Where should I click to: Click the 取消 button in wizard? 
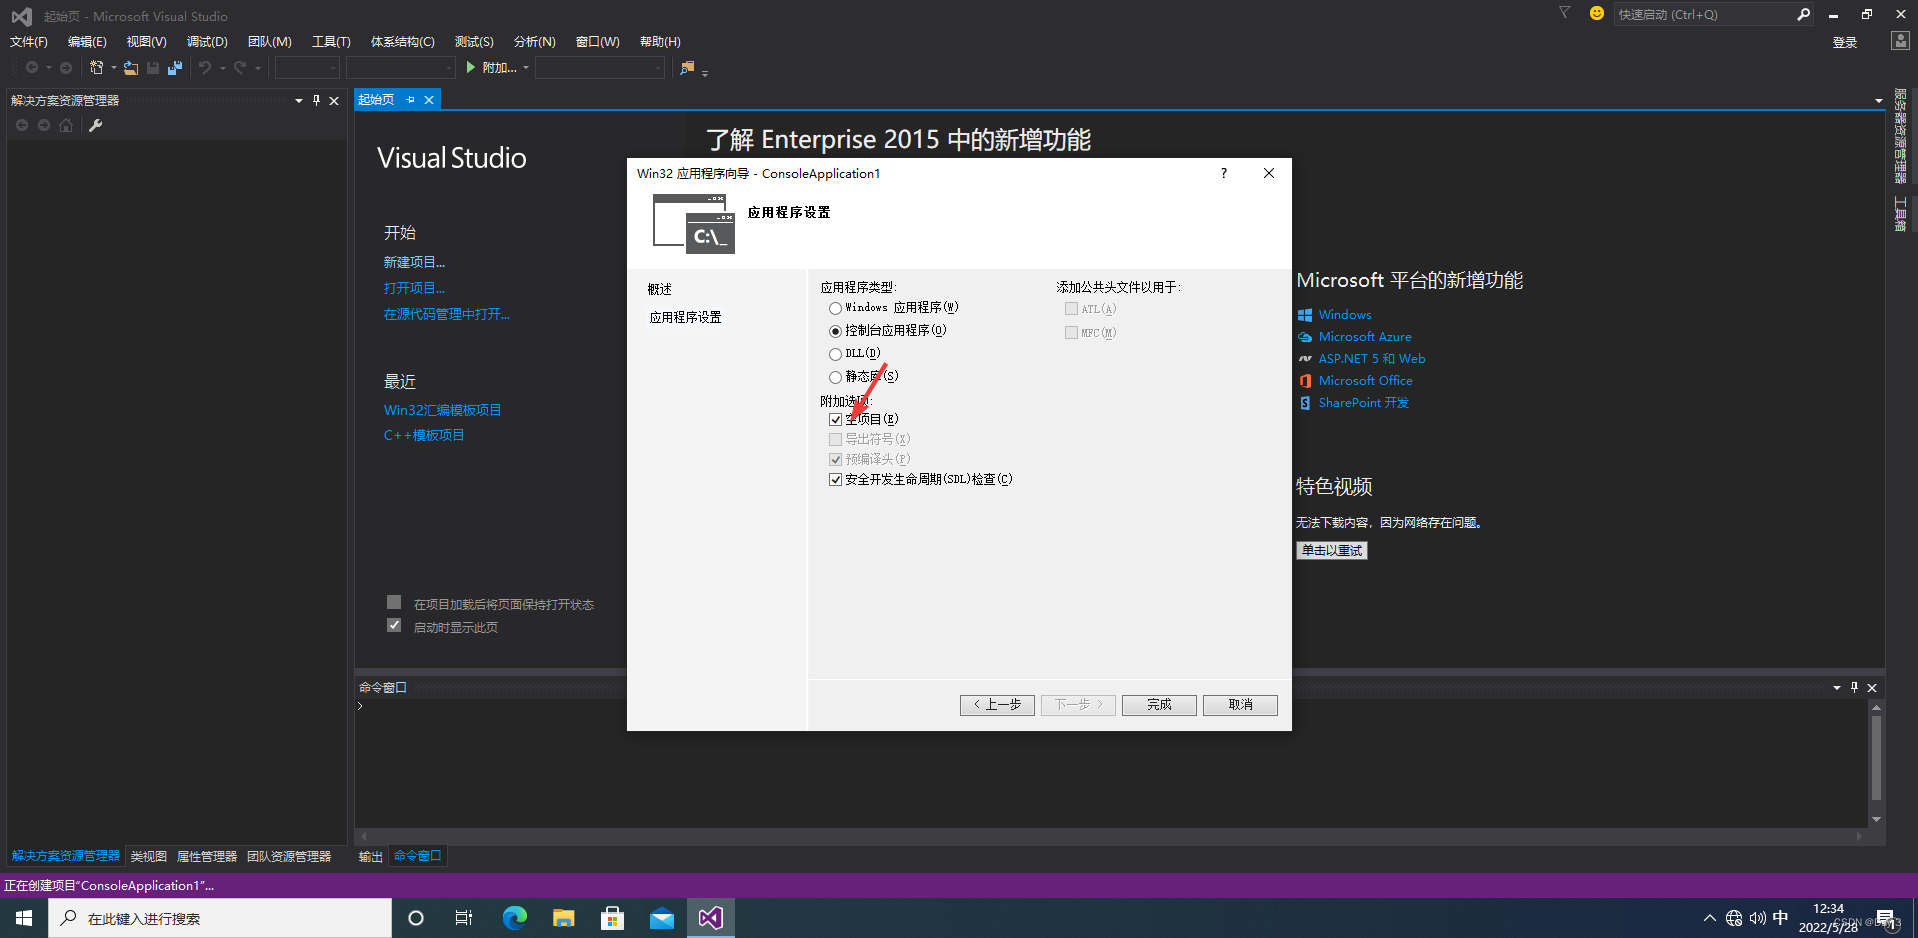[x=1240, y=705]
